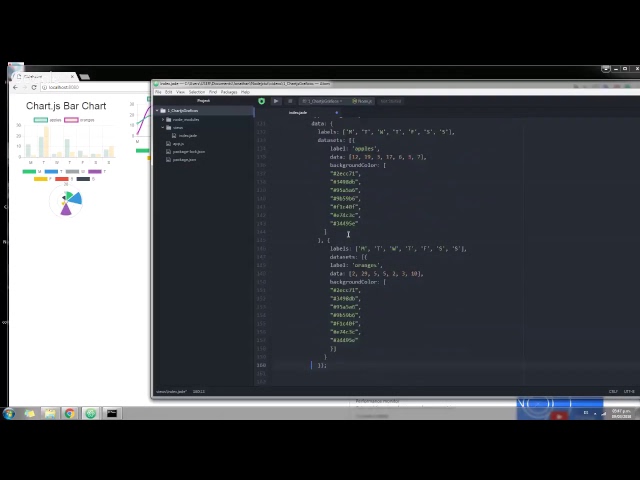Open the Atom editor from the taskbar

91,413
